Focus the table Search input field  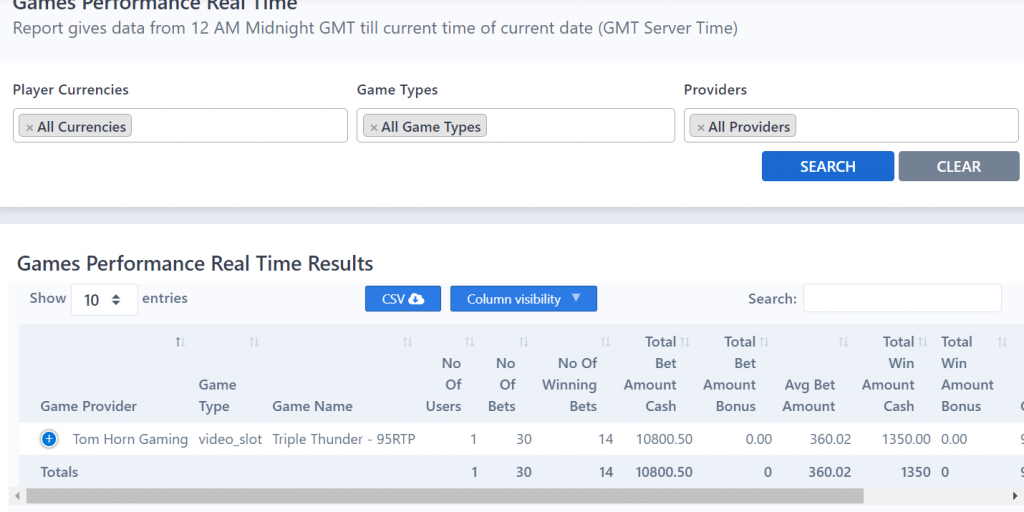901,298
